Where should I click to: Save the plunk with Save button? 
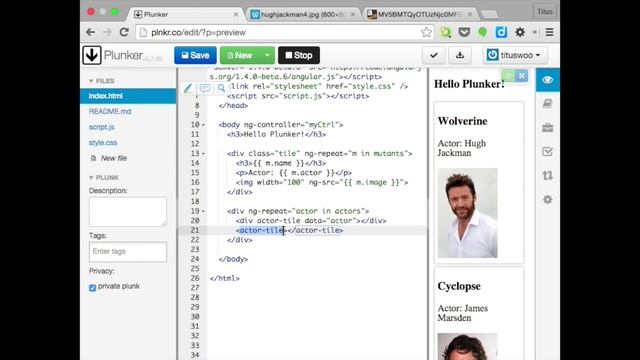(x=195, y=55)
